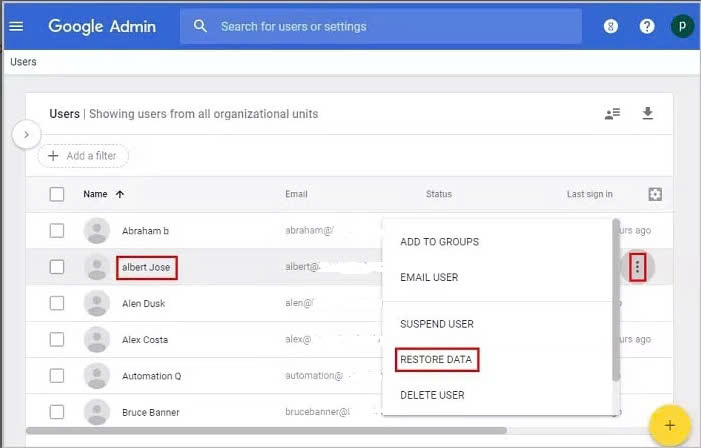The height and width of the screenshot is (448, 701).
Task: Click the three-dot more options for albert Jose
Action: click(638, 267)
